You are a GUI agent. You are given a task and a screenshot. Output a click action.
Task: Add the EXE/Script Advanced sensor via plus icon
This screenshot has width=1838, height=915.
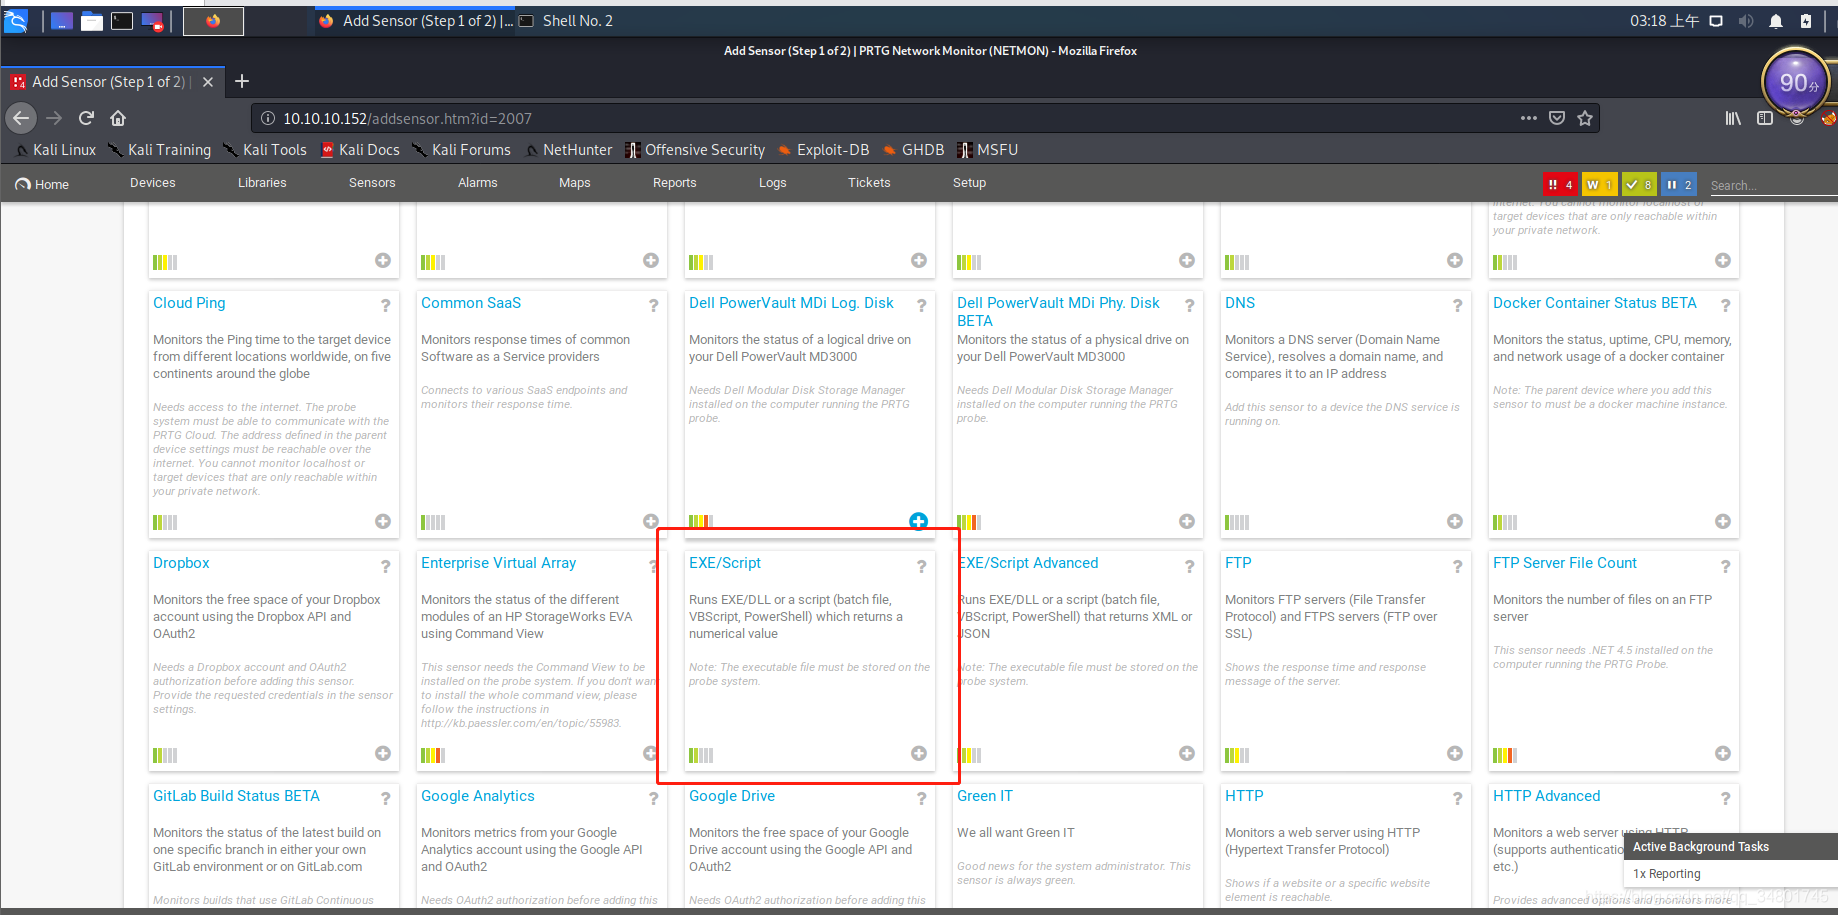point(1186,753)
